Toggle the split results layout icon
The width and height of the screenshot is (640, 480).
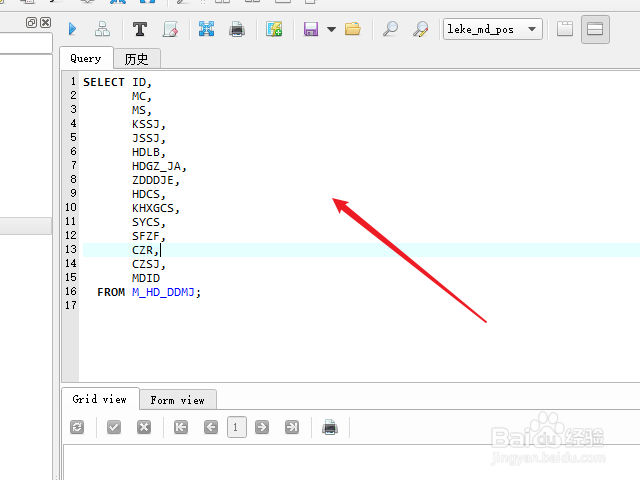[x=595, y=29]
